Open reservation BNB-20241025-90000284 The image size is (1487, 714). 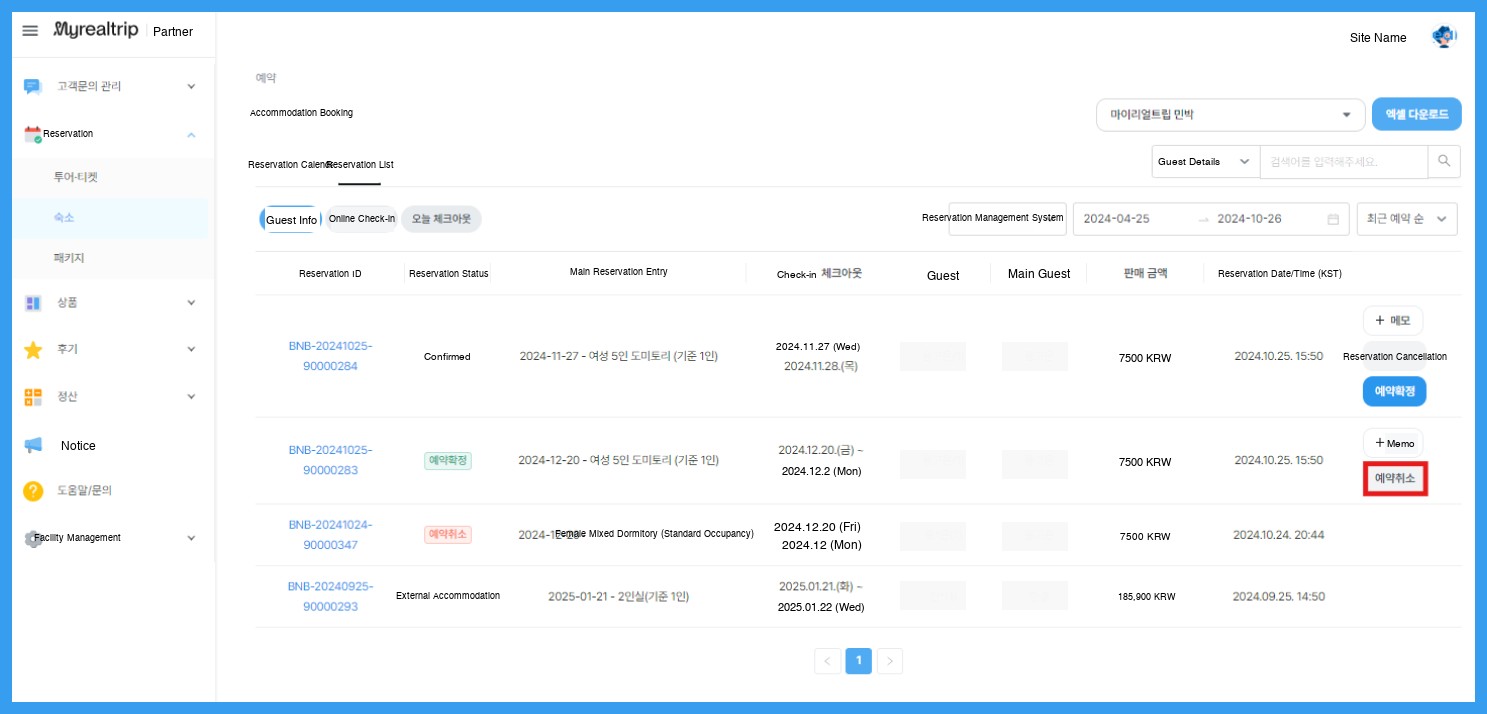329,356
